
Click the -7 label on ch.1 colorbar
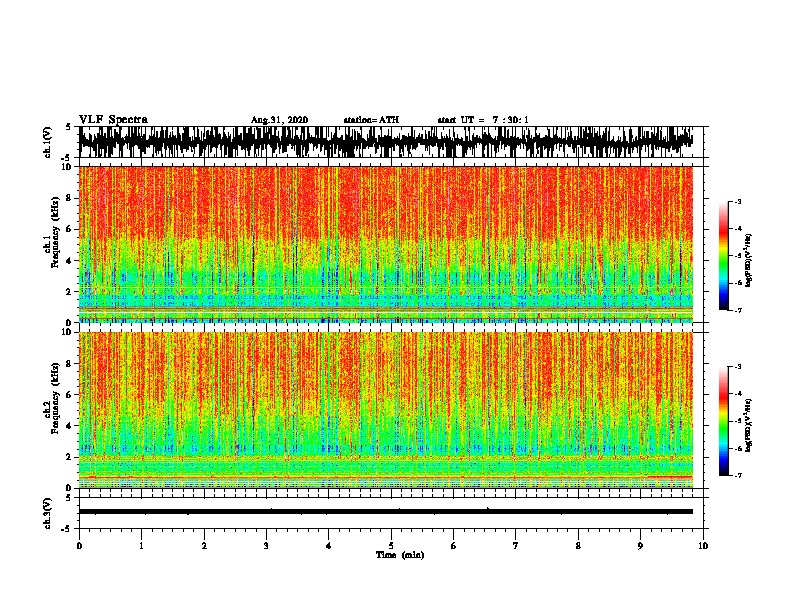pos(738,310)
